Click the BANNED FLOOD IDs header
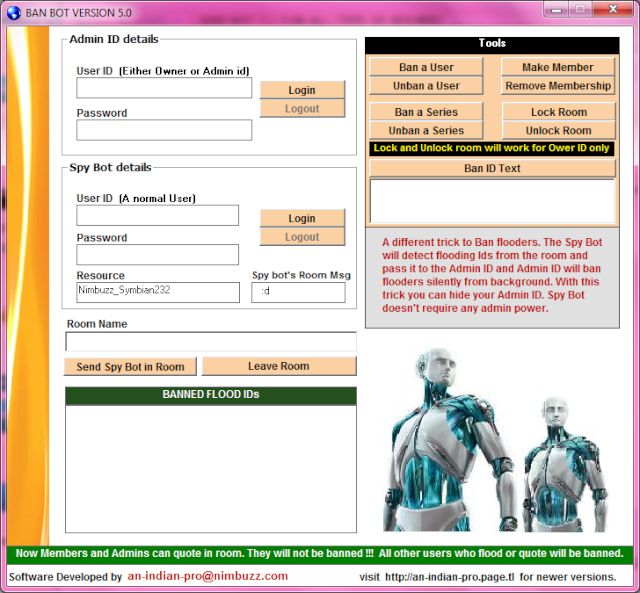Viewport: 640px width, 593px height. tap(211, 395)
